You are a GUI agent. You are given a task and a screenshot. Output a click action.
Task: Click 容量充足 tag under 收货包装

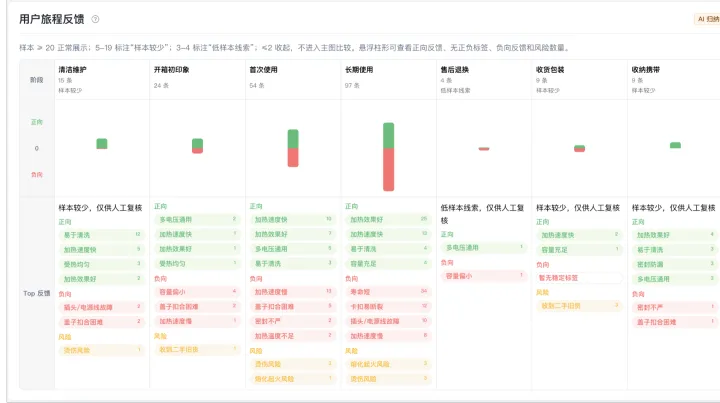coord(579,250)
